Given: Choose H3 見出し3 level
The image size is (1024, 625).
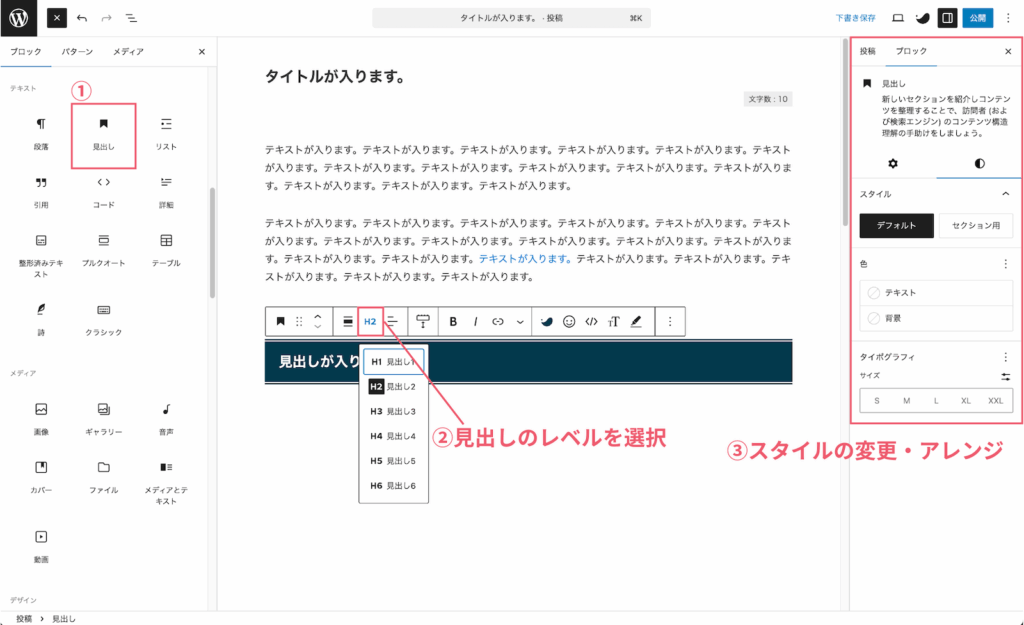Looking at the screenshot, I should coord(394,411).
